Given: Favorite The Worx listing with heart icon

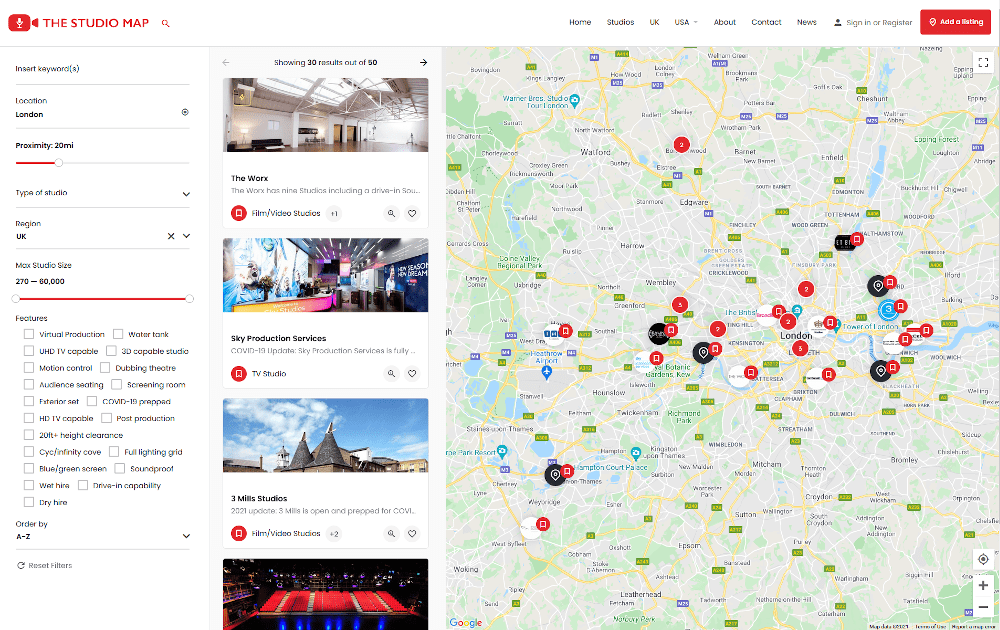Looking at the screenshot, I should coord(412,214).
